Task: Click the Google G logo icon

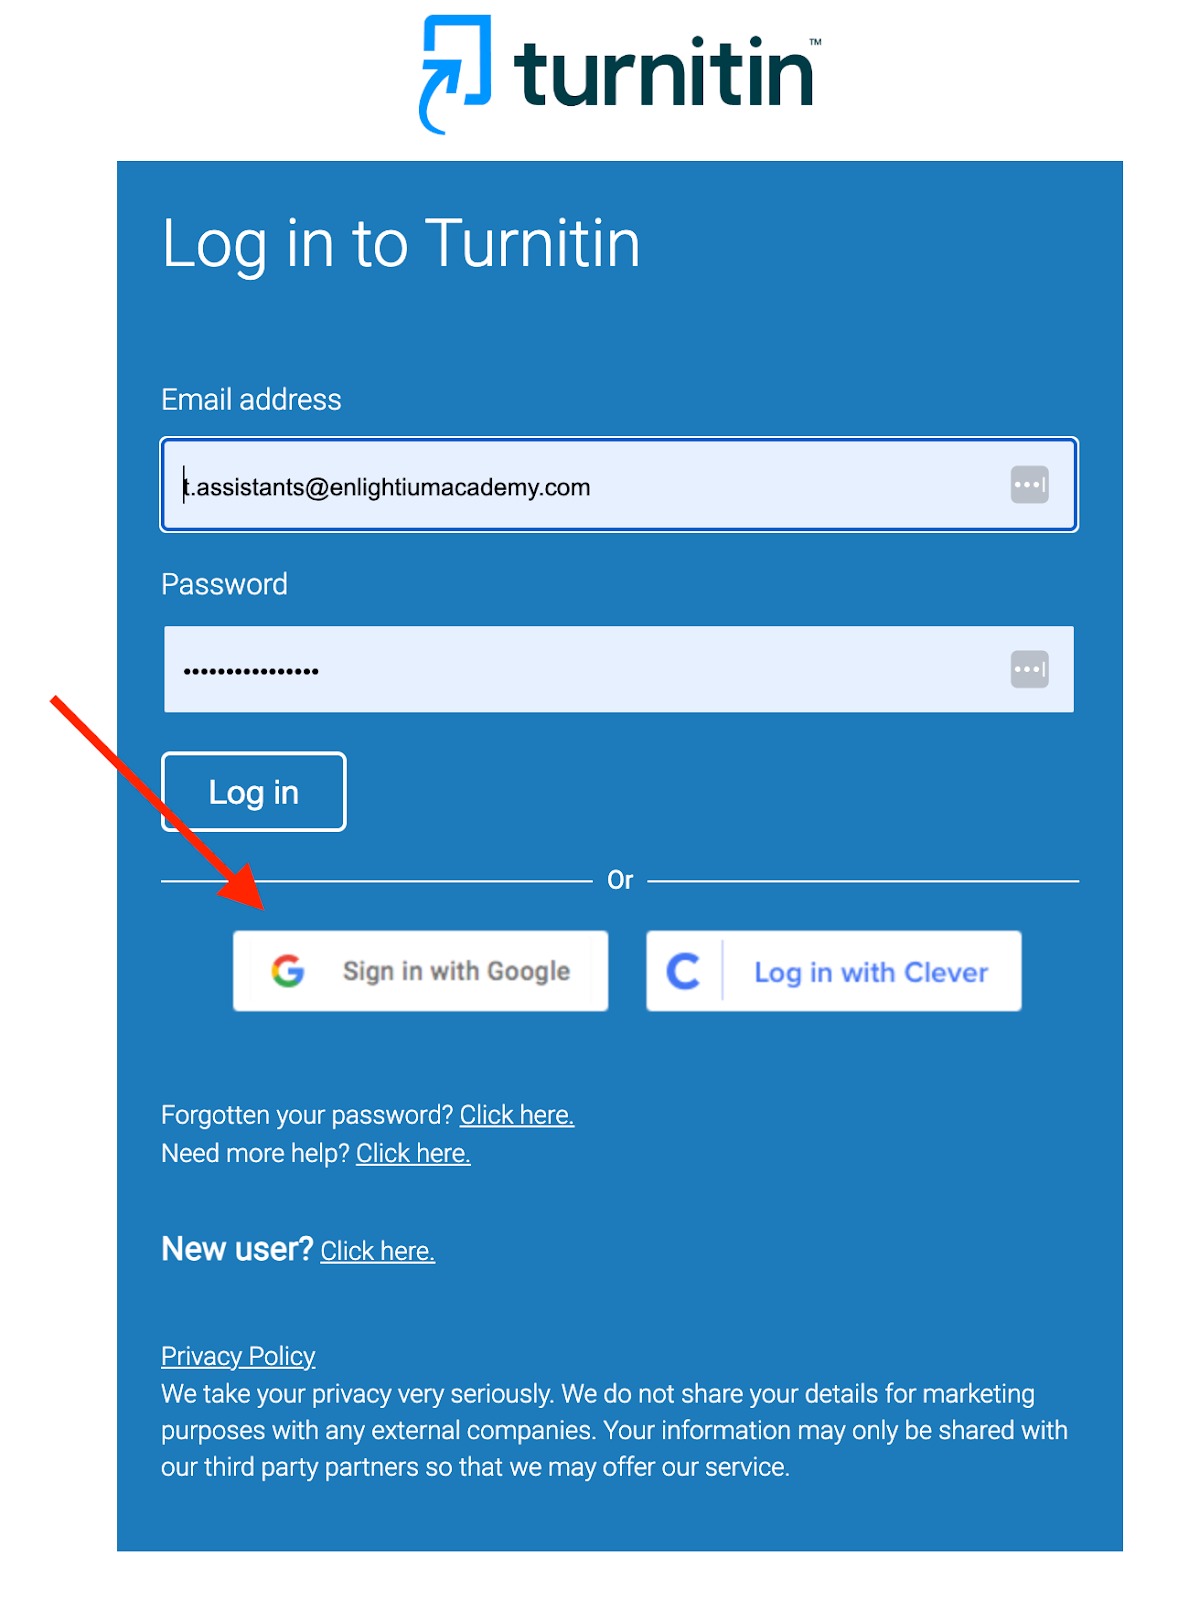Action: pos(288,971)
